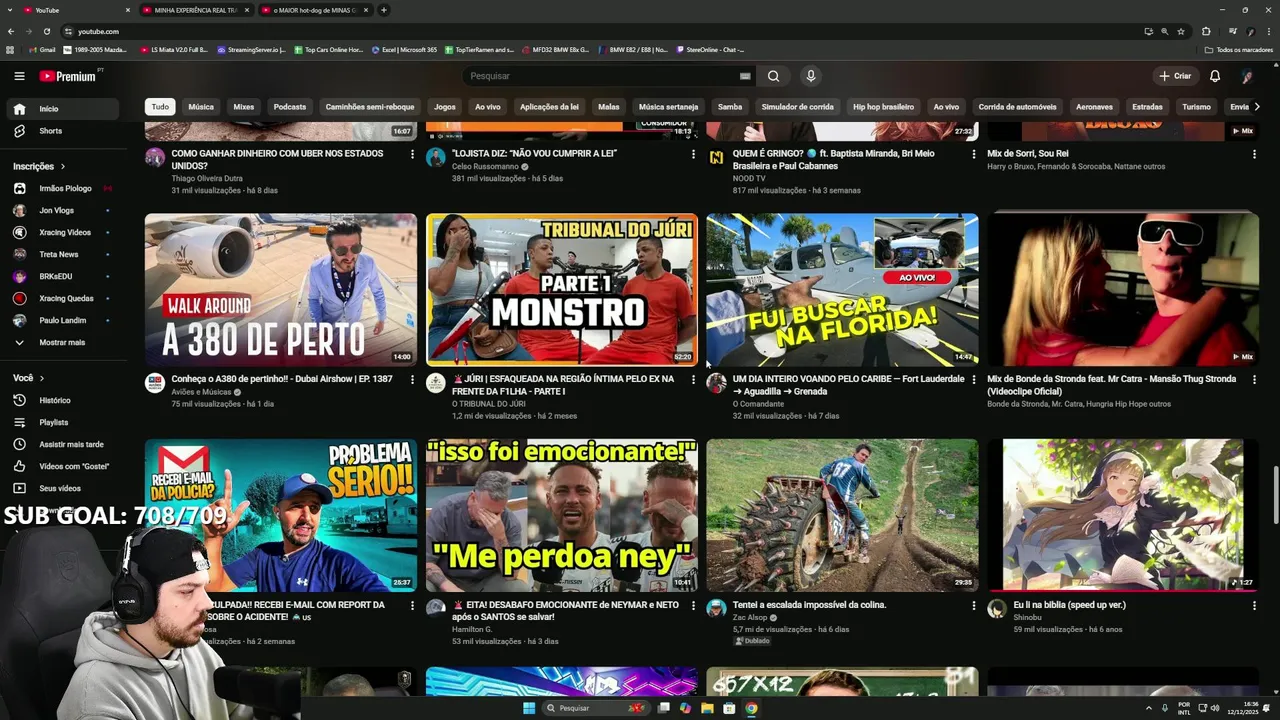Open the Windows Start menu

point(529,708)
